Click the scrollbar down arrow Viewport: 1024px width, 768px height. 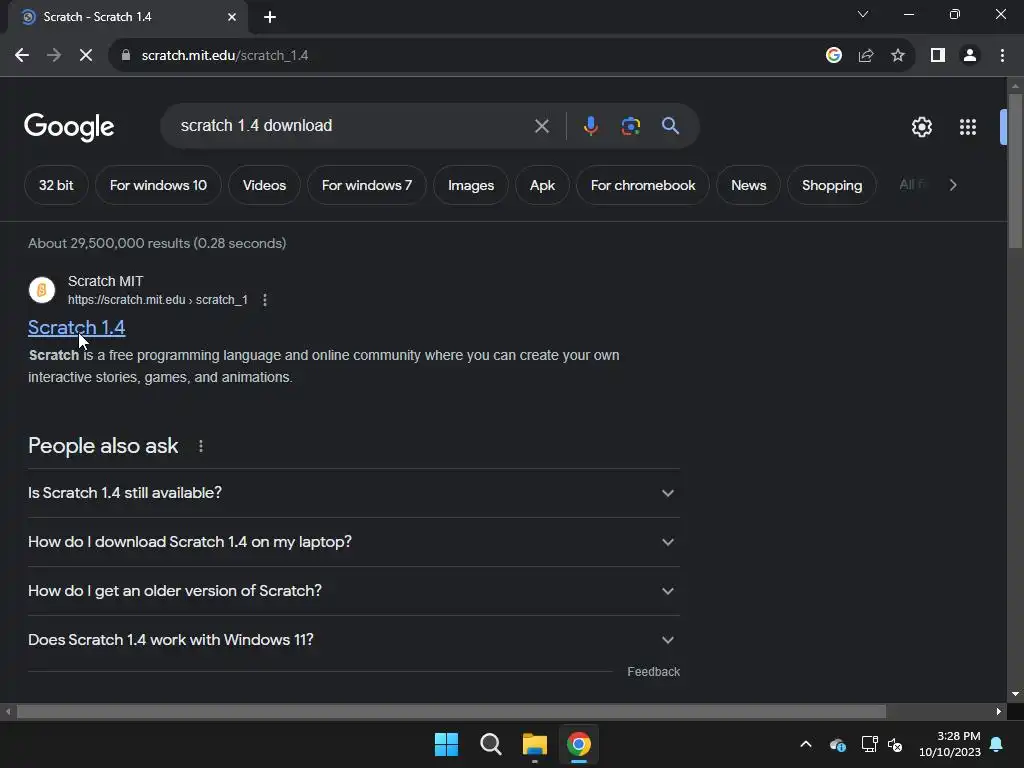(1014, 694)
